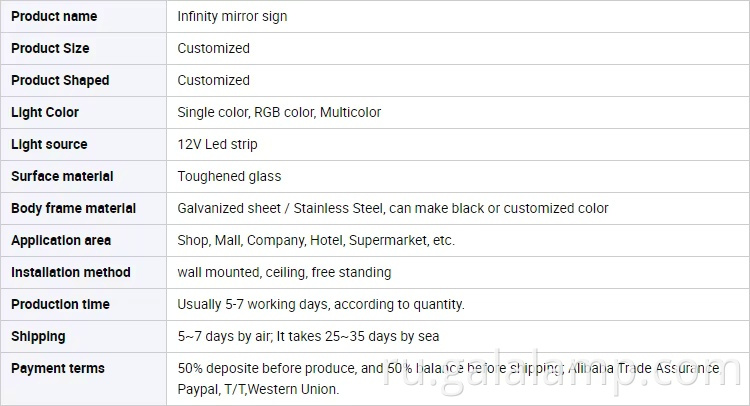Select the '12V Led strip' value

pyautogui.click(x=217, y=144)
